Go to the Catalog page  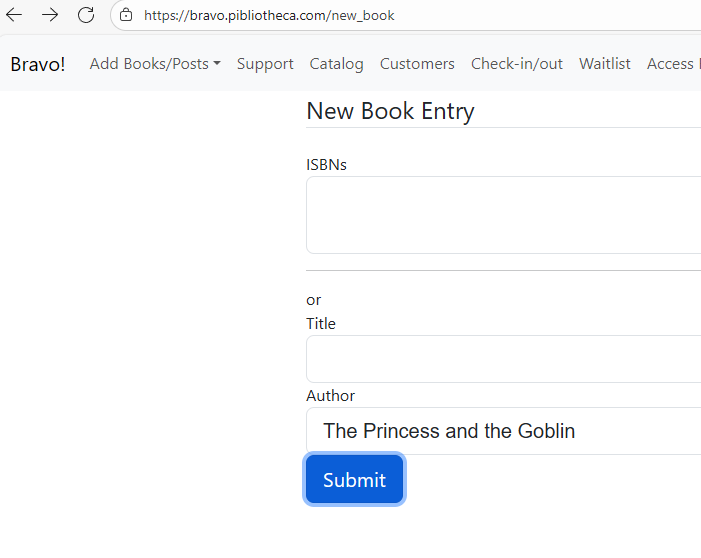click(x=336, y=64)
